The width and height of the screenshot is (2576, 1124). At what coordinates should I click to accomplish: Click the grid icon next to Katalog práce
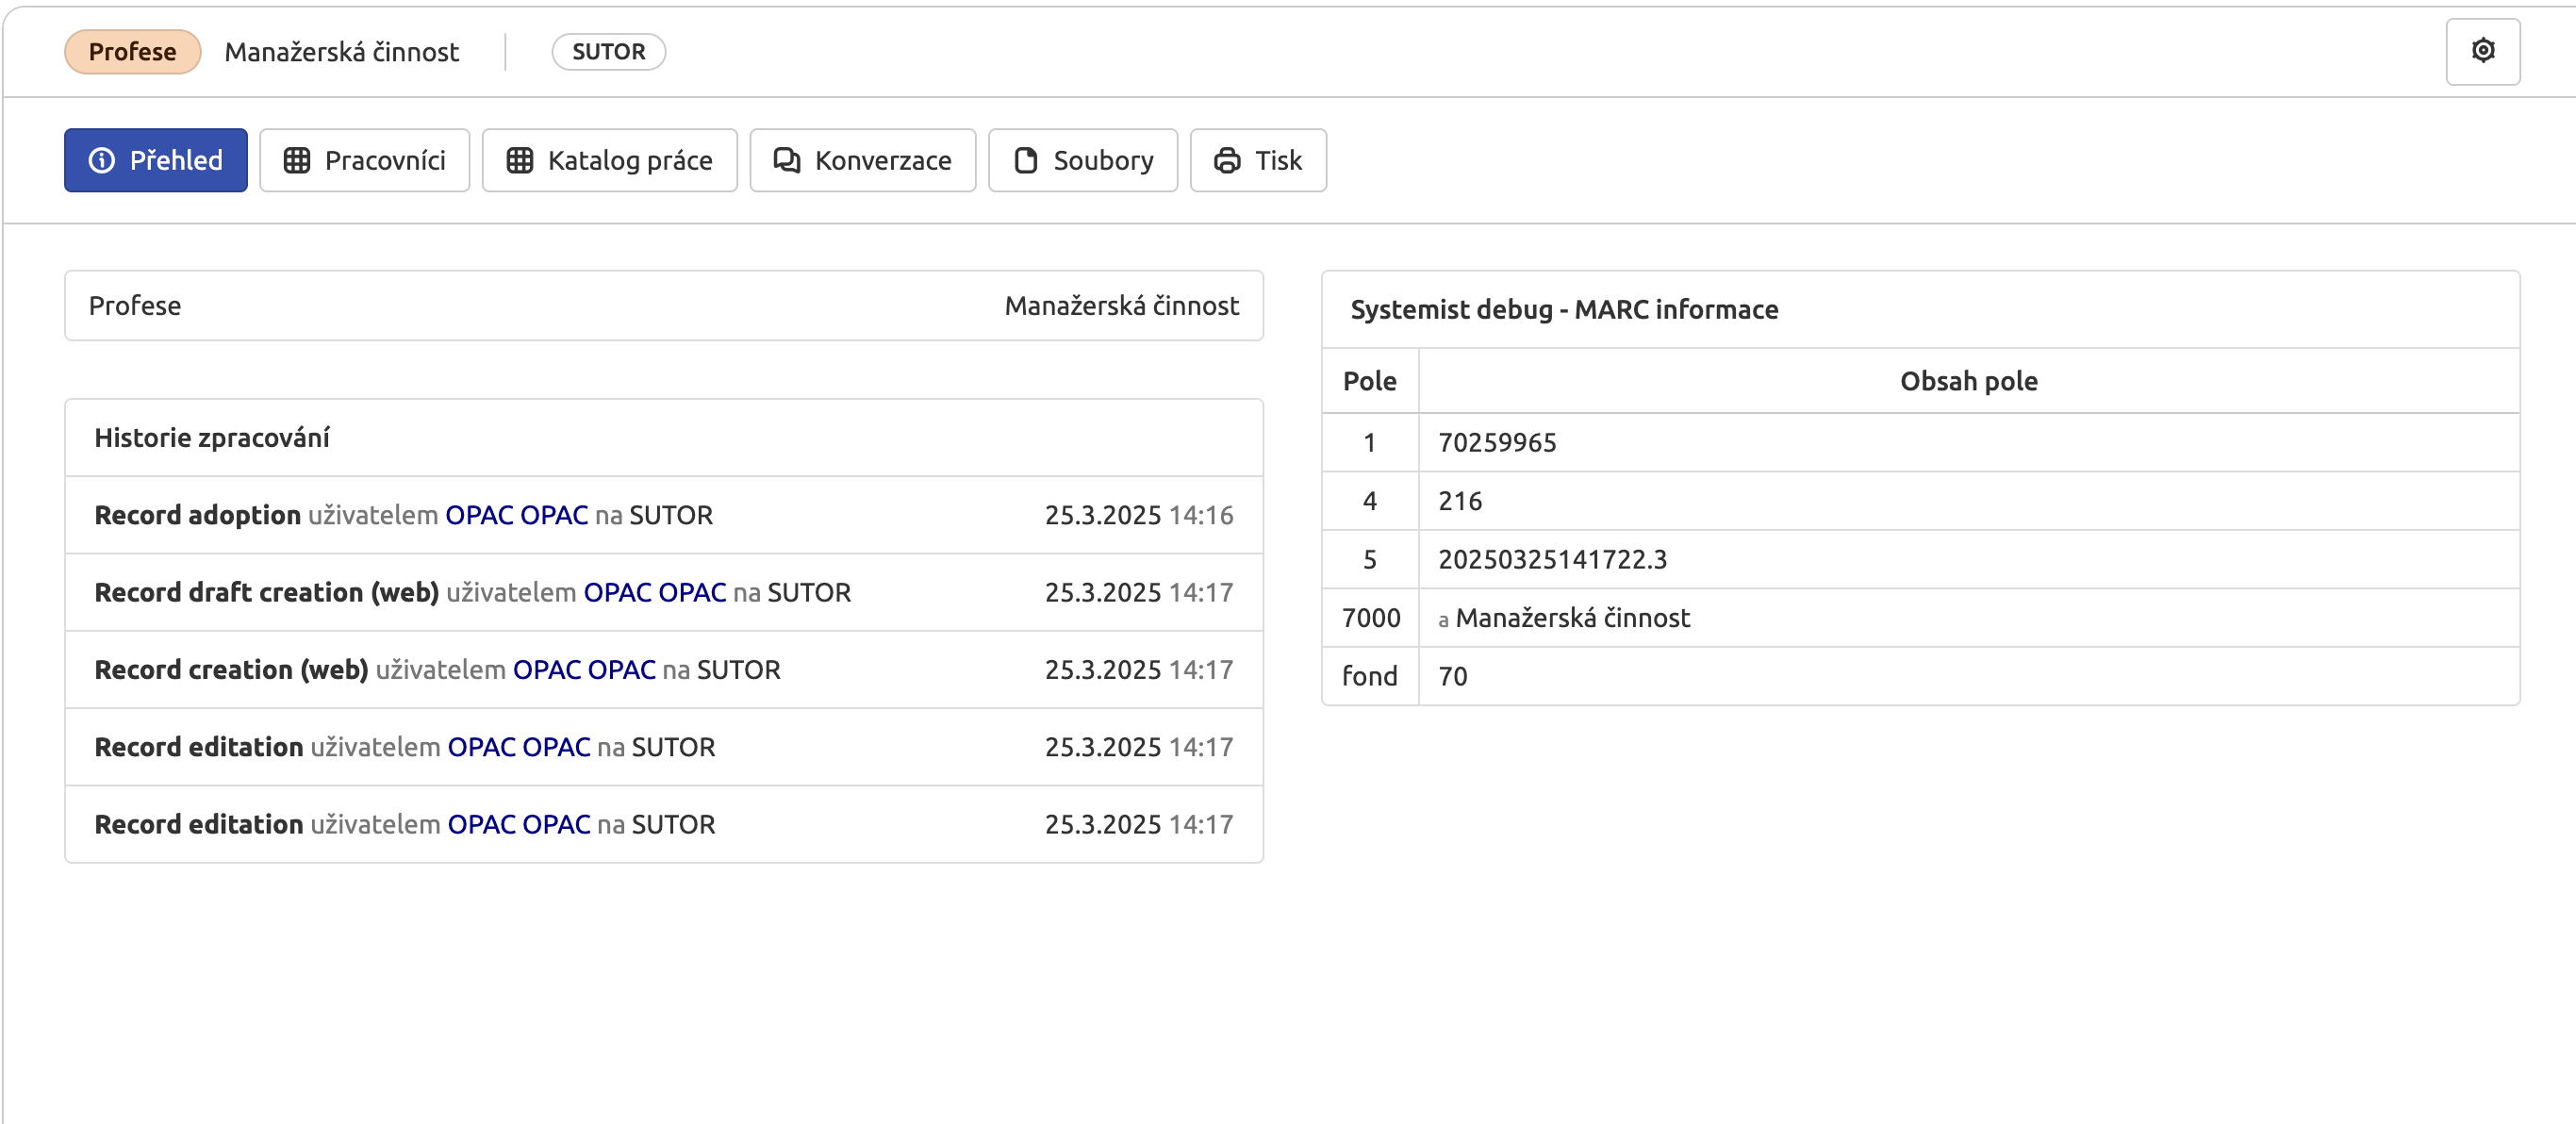pos(520,160)
